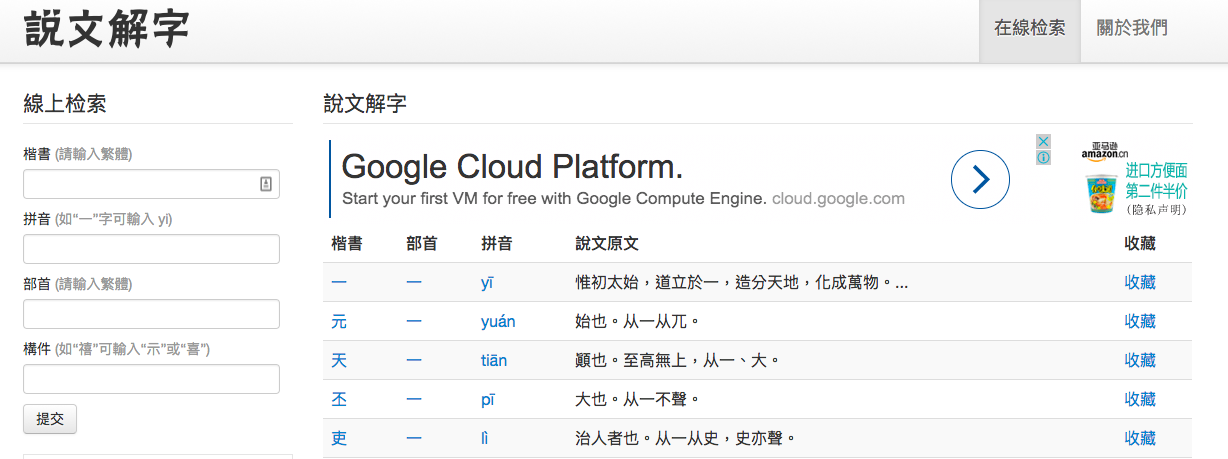Image resolution: width=1228 pixels, height=459 pixels.
Task: Click the amazon.cn logo in the ad
Action: pos(1104,152)
